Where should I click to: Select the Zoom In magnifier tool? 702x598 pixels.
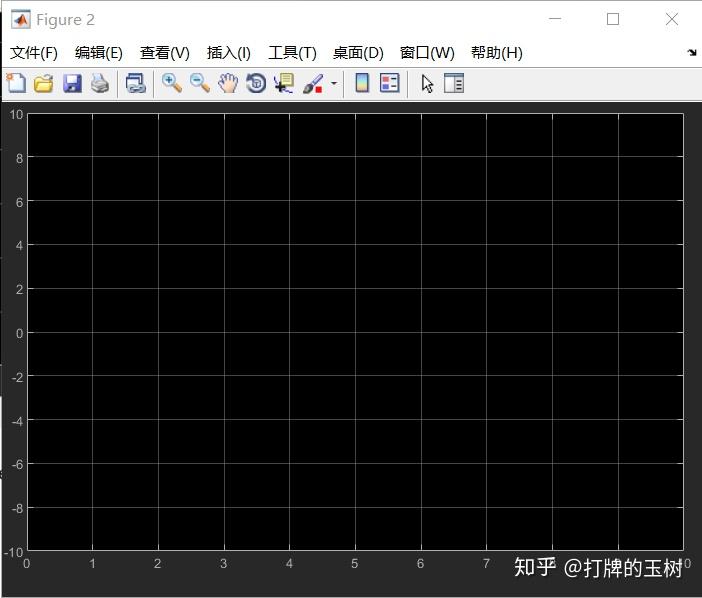tap(171, 83)
